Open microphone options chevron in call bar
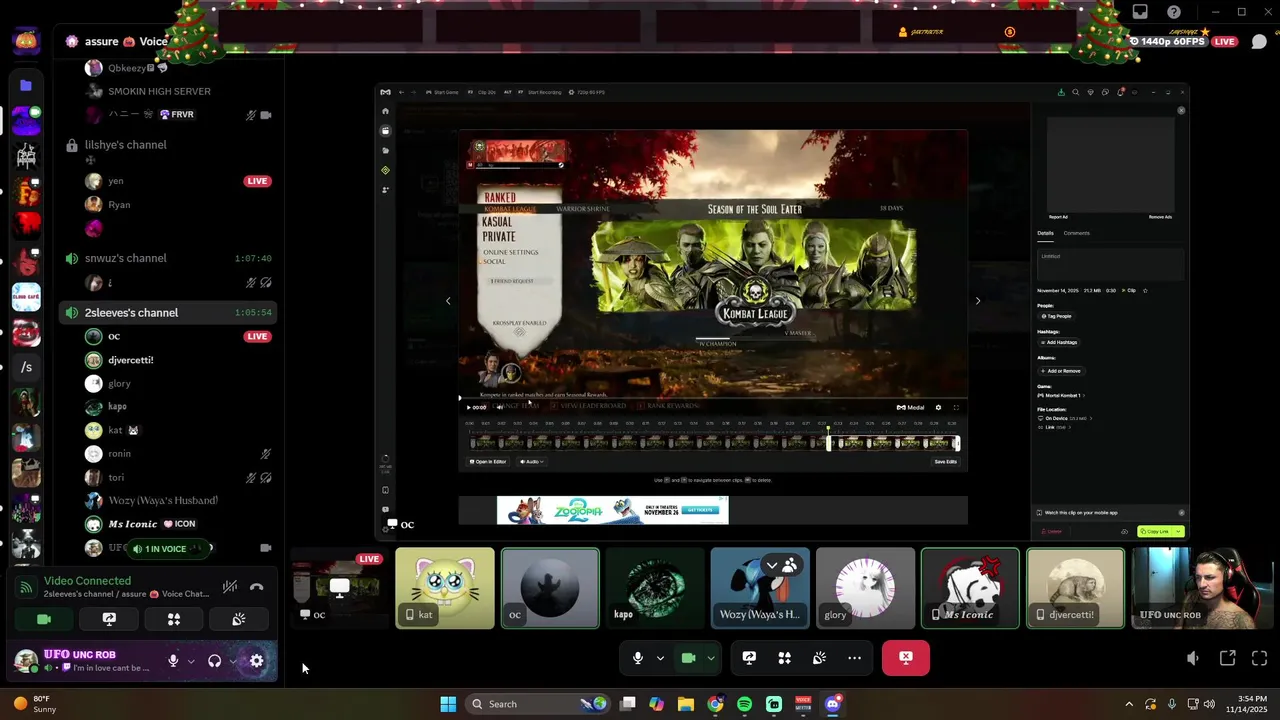The image size is (1280, 720). [660, 658]
